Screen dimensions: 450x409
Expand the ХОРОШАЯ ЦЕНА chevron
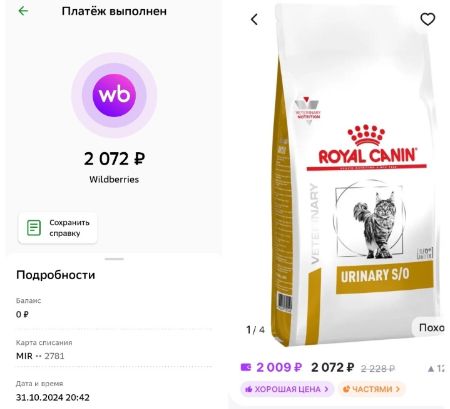(326, 389)
